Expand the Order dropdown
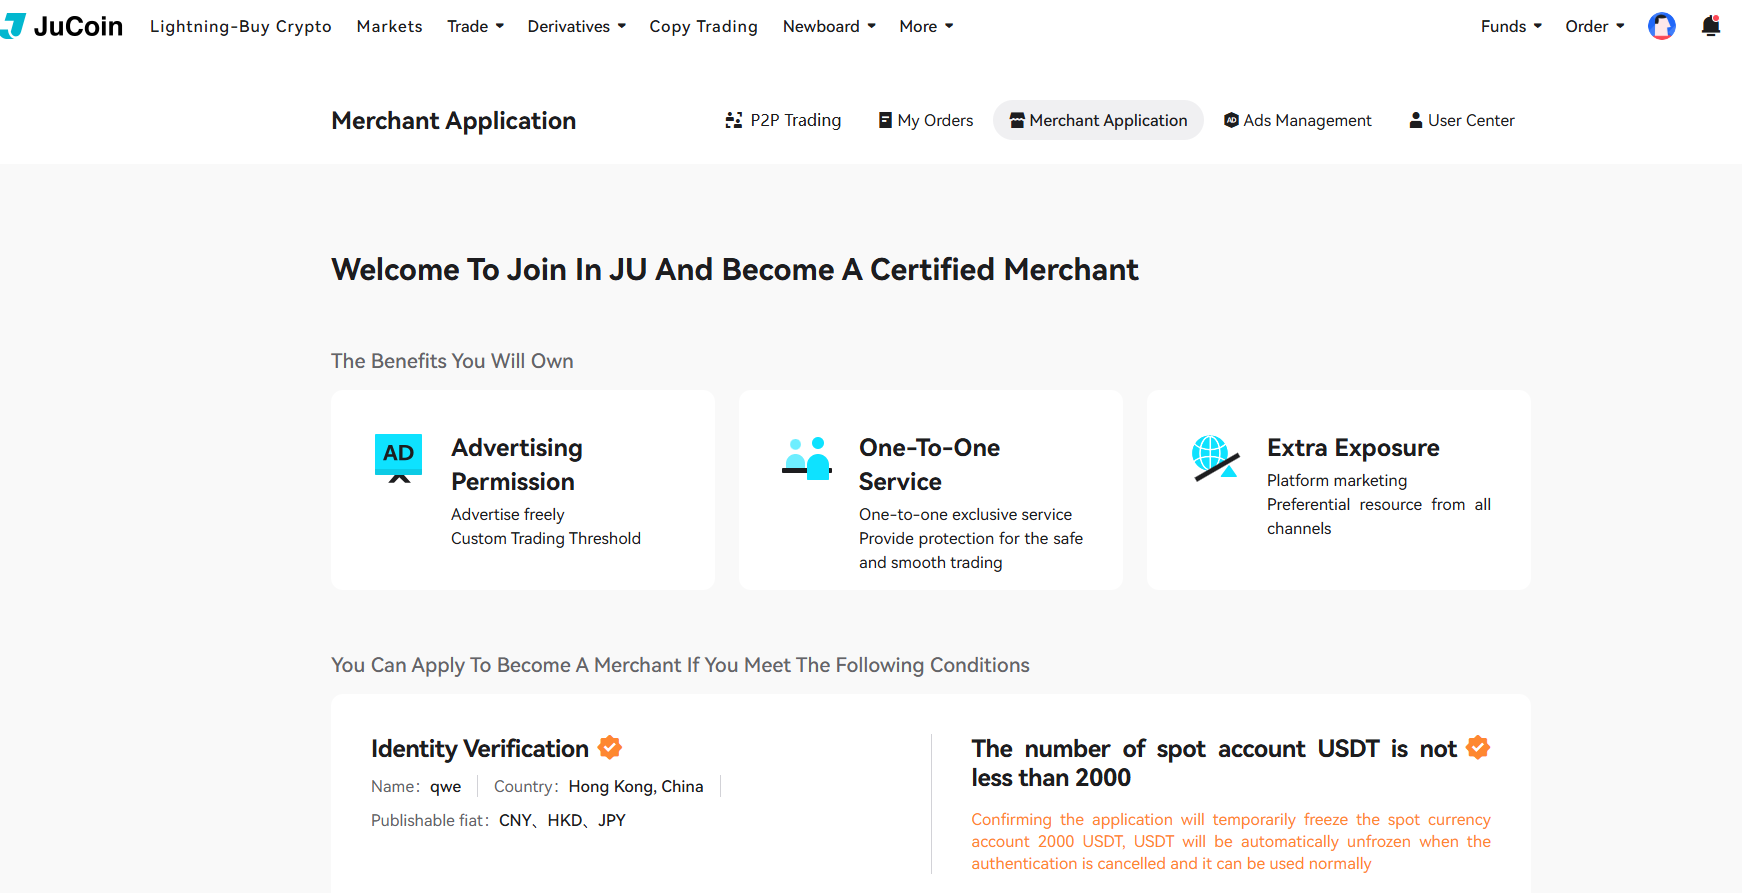Image resolution: width=1742 pixels, height=893 pixels. coord(1595,26)
